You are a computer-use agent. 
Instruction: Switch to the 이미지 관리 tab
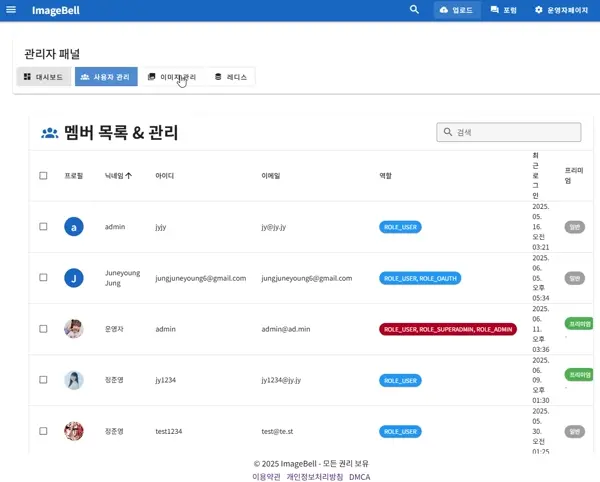point(172,77)
